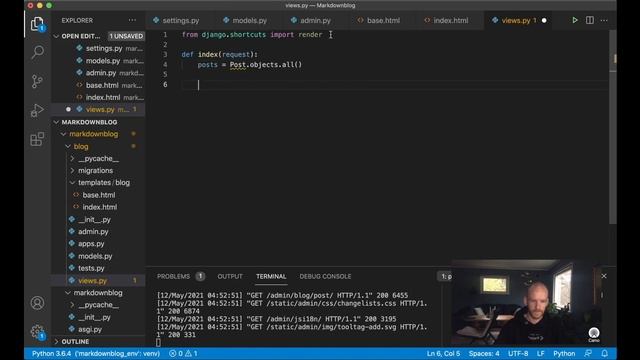This screenshot has width=640, height=360.
Task: Run the Python file with the play icon
Action: (x=575, y=20)
